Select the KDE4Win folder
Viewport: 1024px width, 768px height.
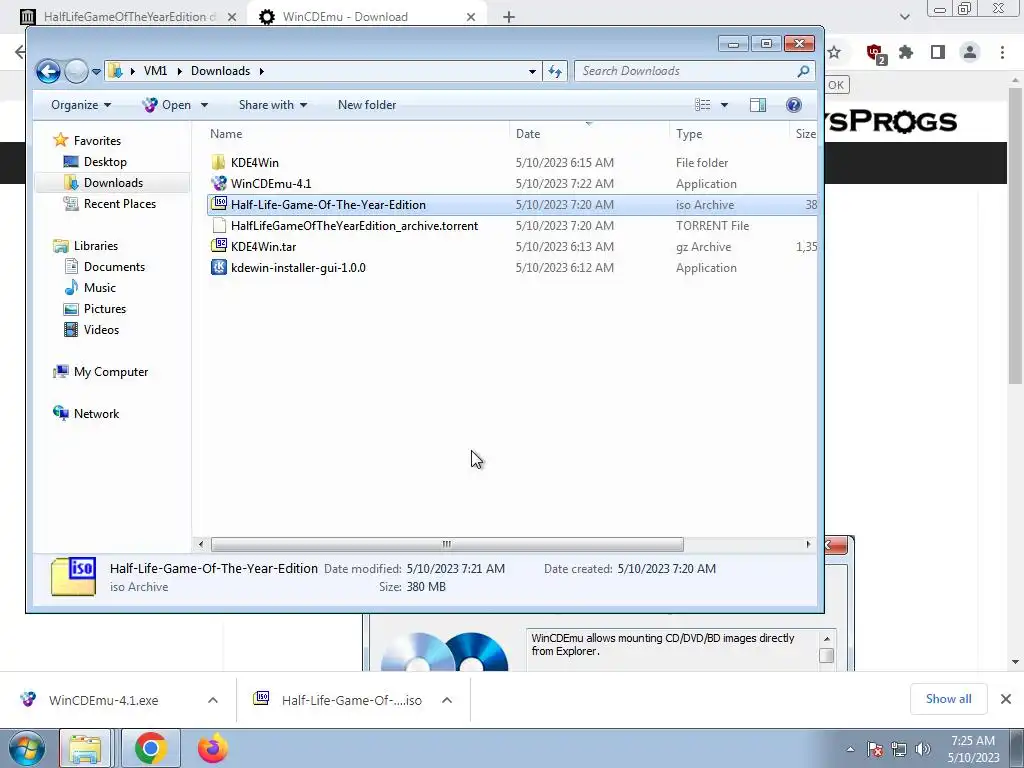pos(255,163)
